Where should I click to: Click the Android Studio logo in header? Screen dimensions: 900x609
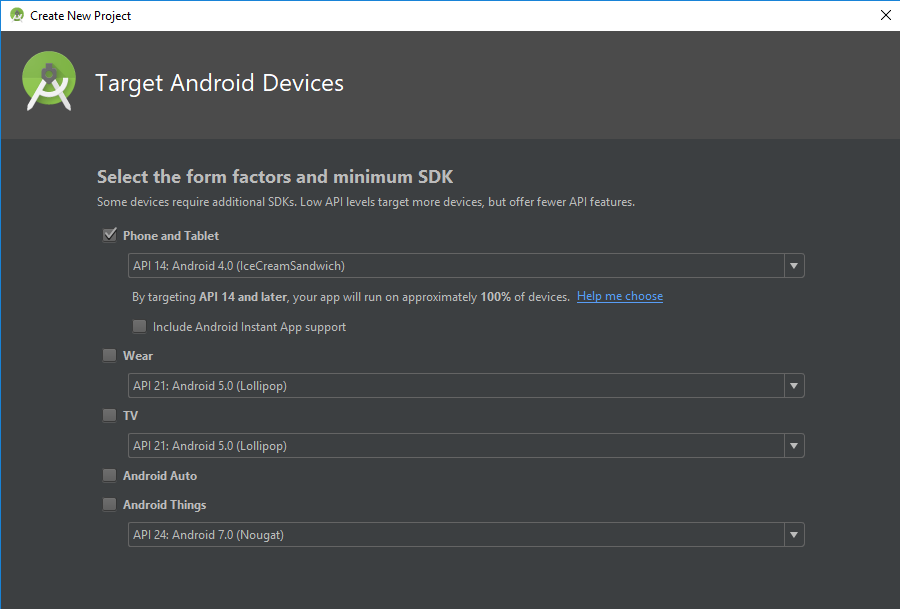click(49, 81)
